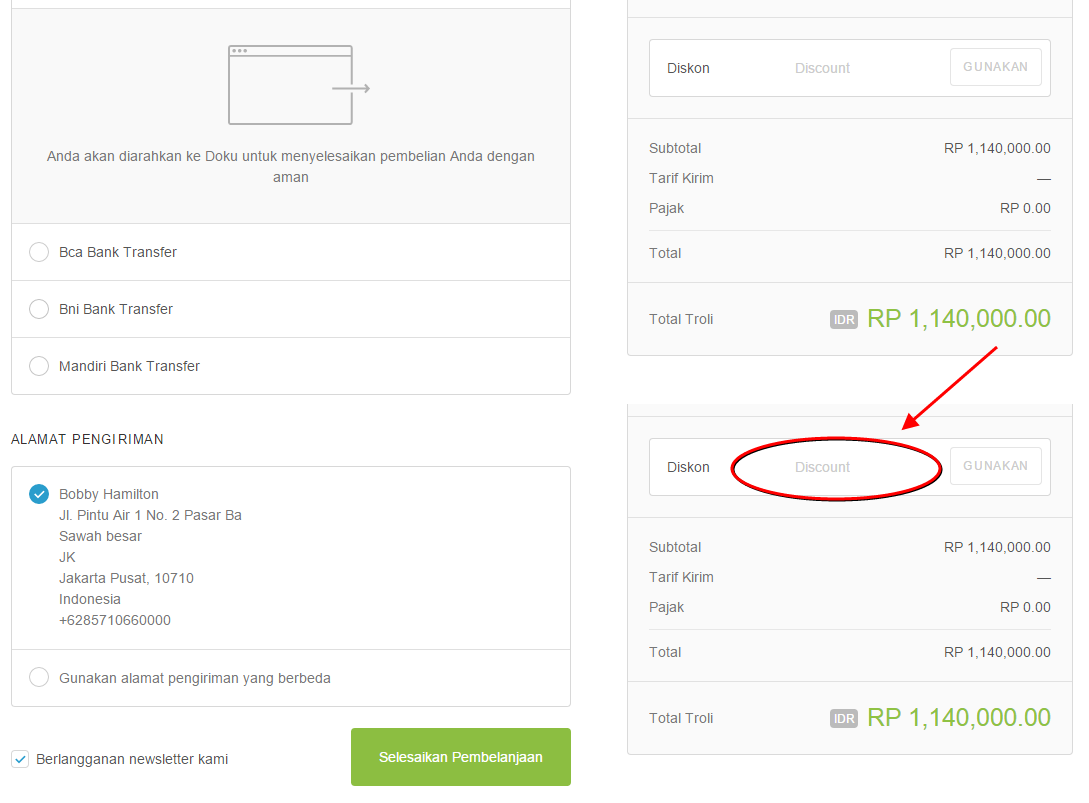Choose 'Gunakan alamat pengiriman yang berbeda' option
Screen dimensions: 1089x803
tap(39, 677)
